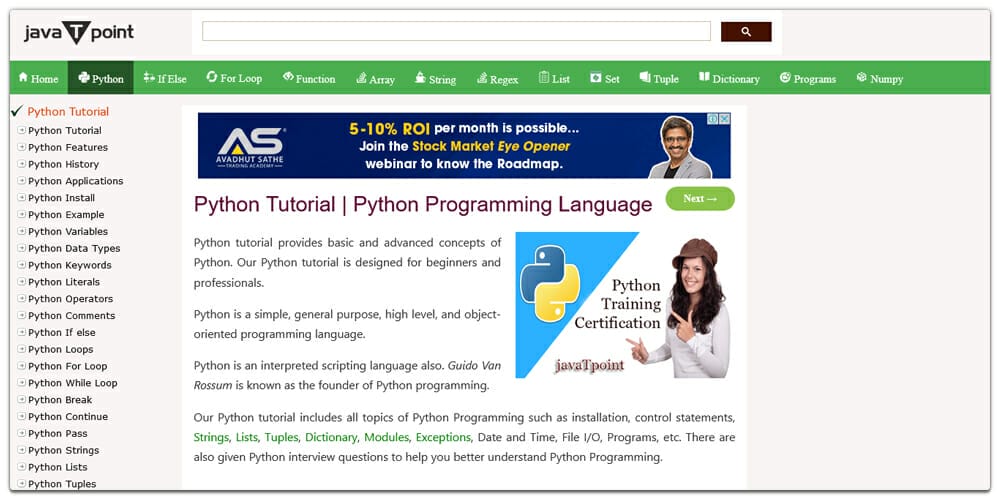The width and height of the screenshot is (1000, 500).
Task: Click the Function icon in navbar
Action: tap(288, 77)
